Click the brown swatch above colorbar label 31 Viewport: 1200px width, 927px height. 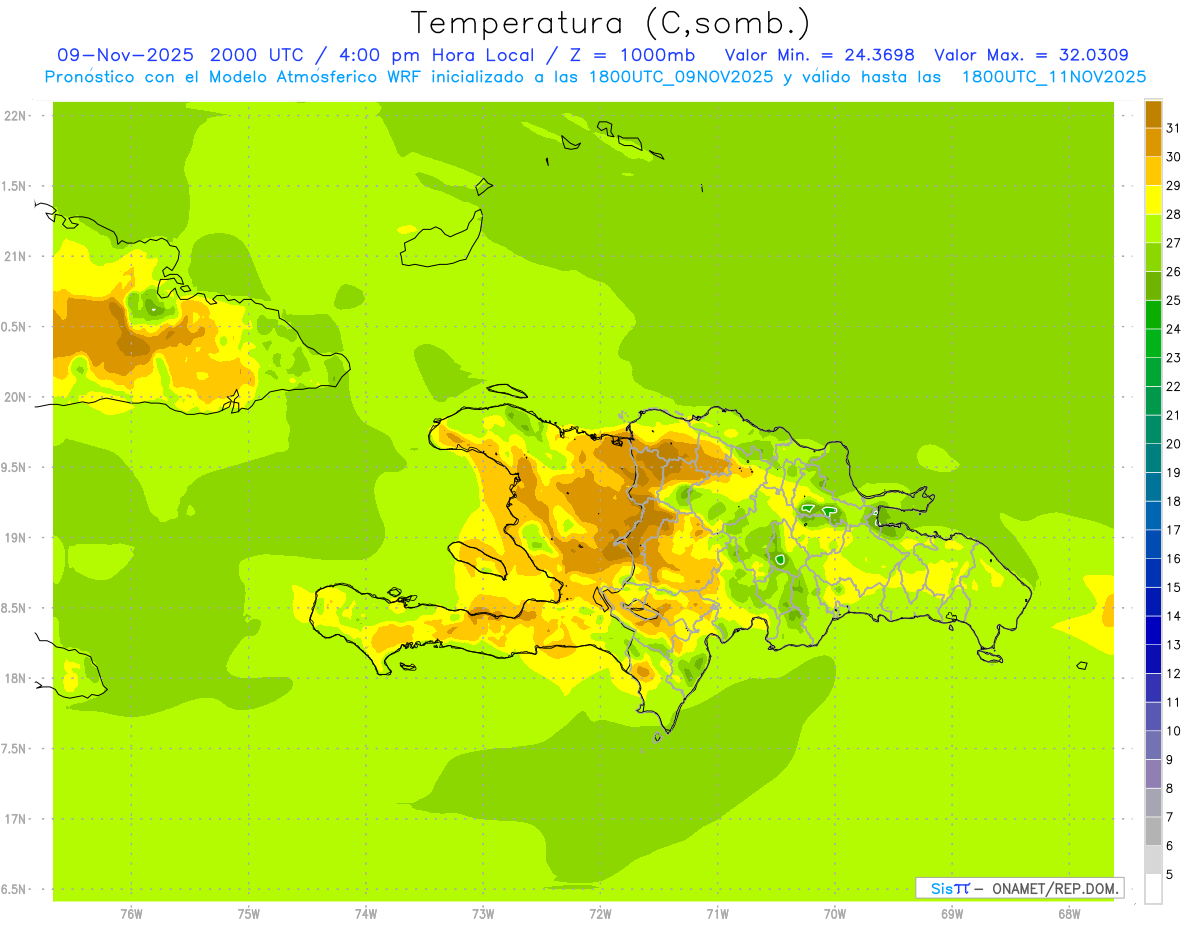(x=1153, y=114)
